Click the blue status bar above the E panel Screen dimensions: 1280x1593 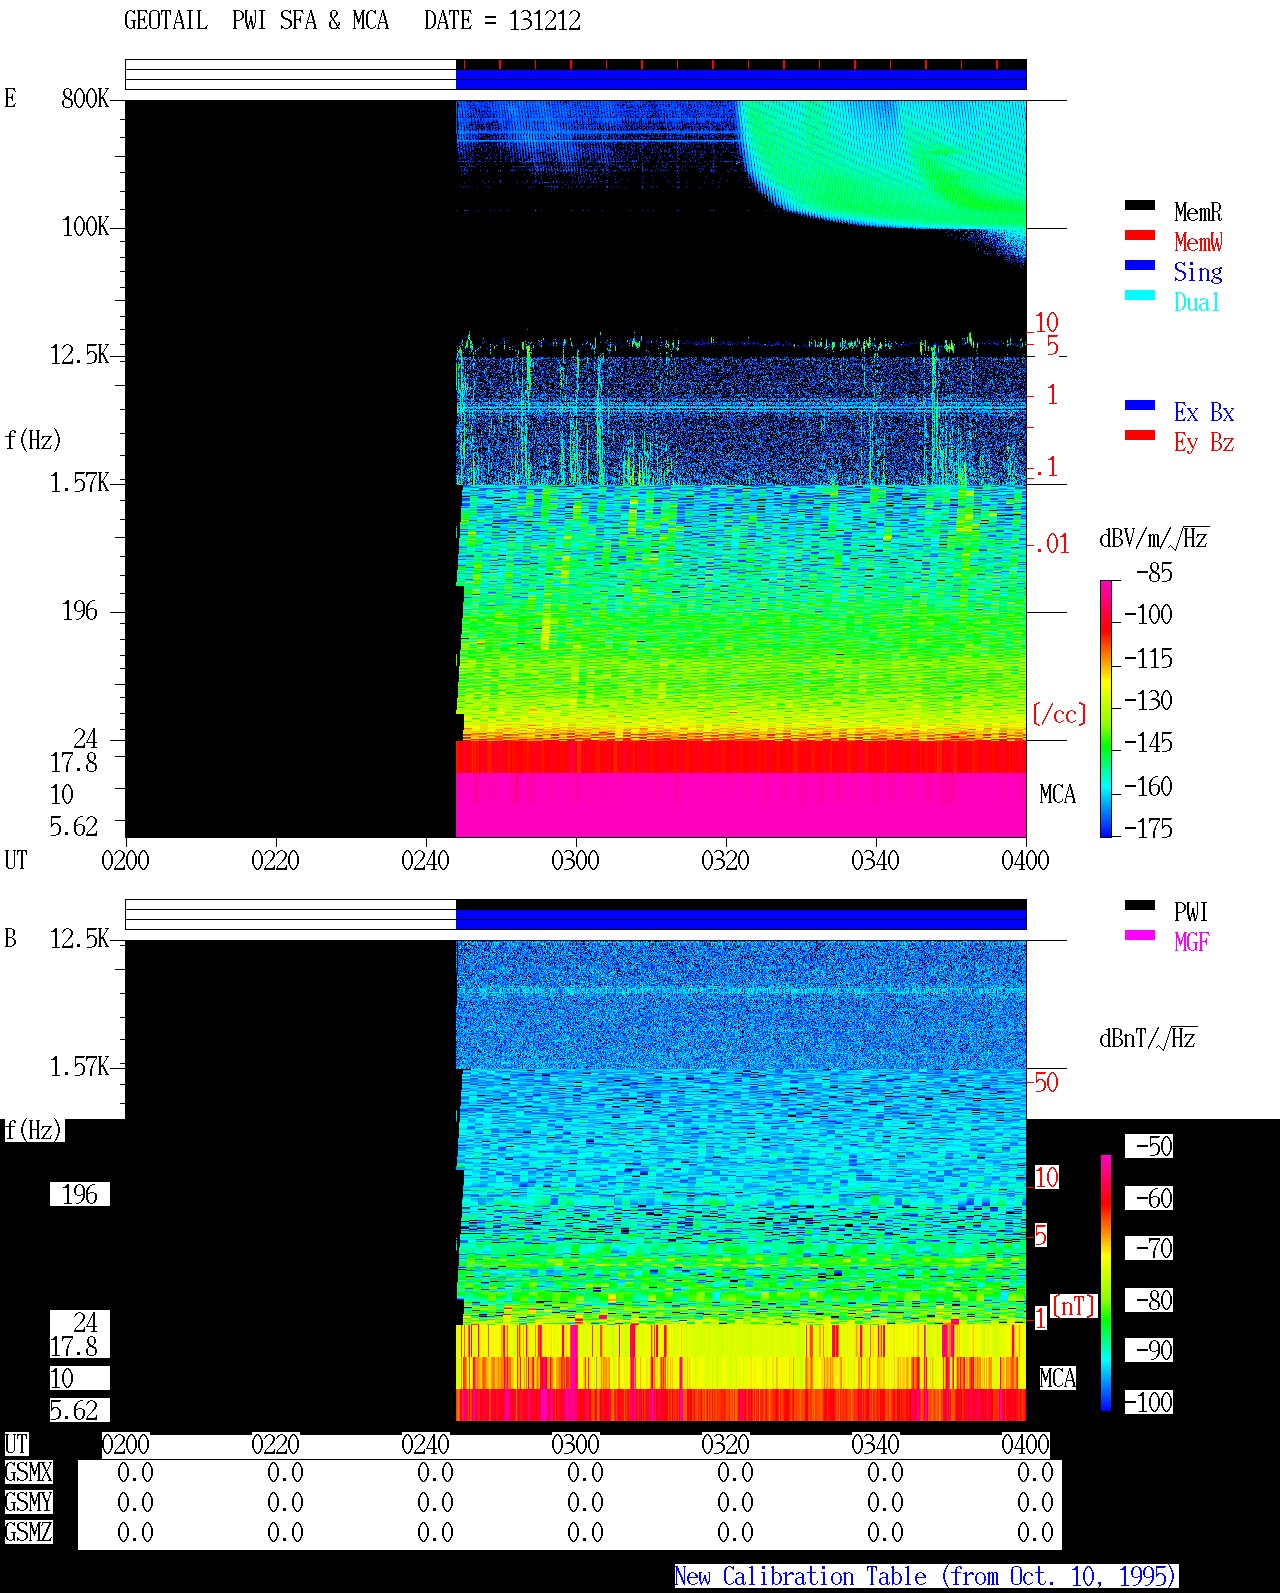[741, 78]
